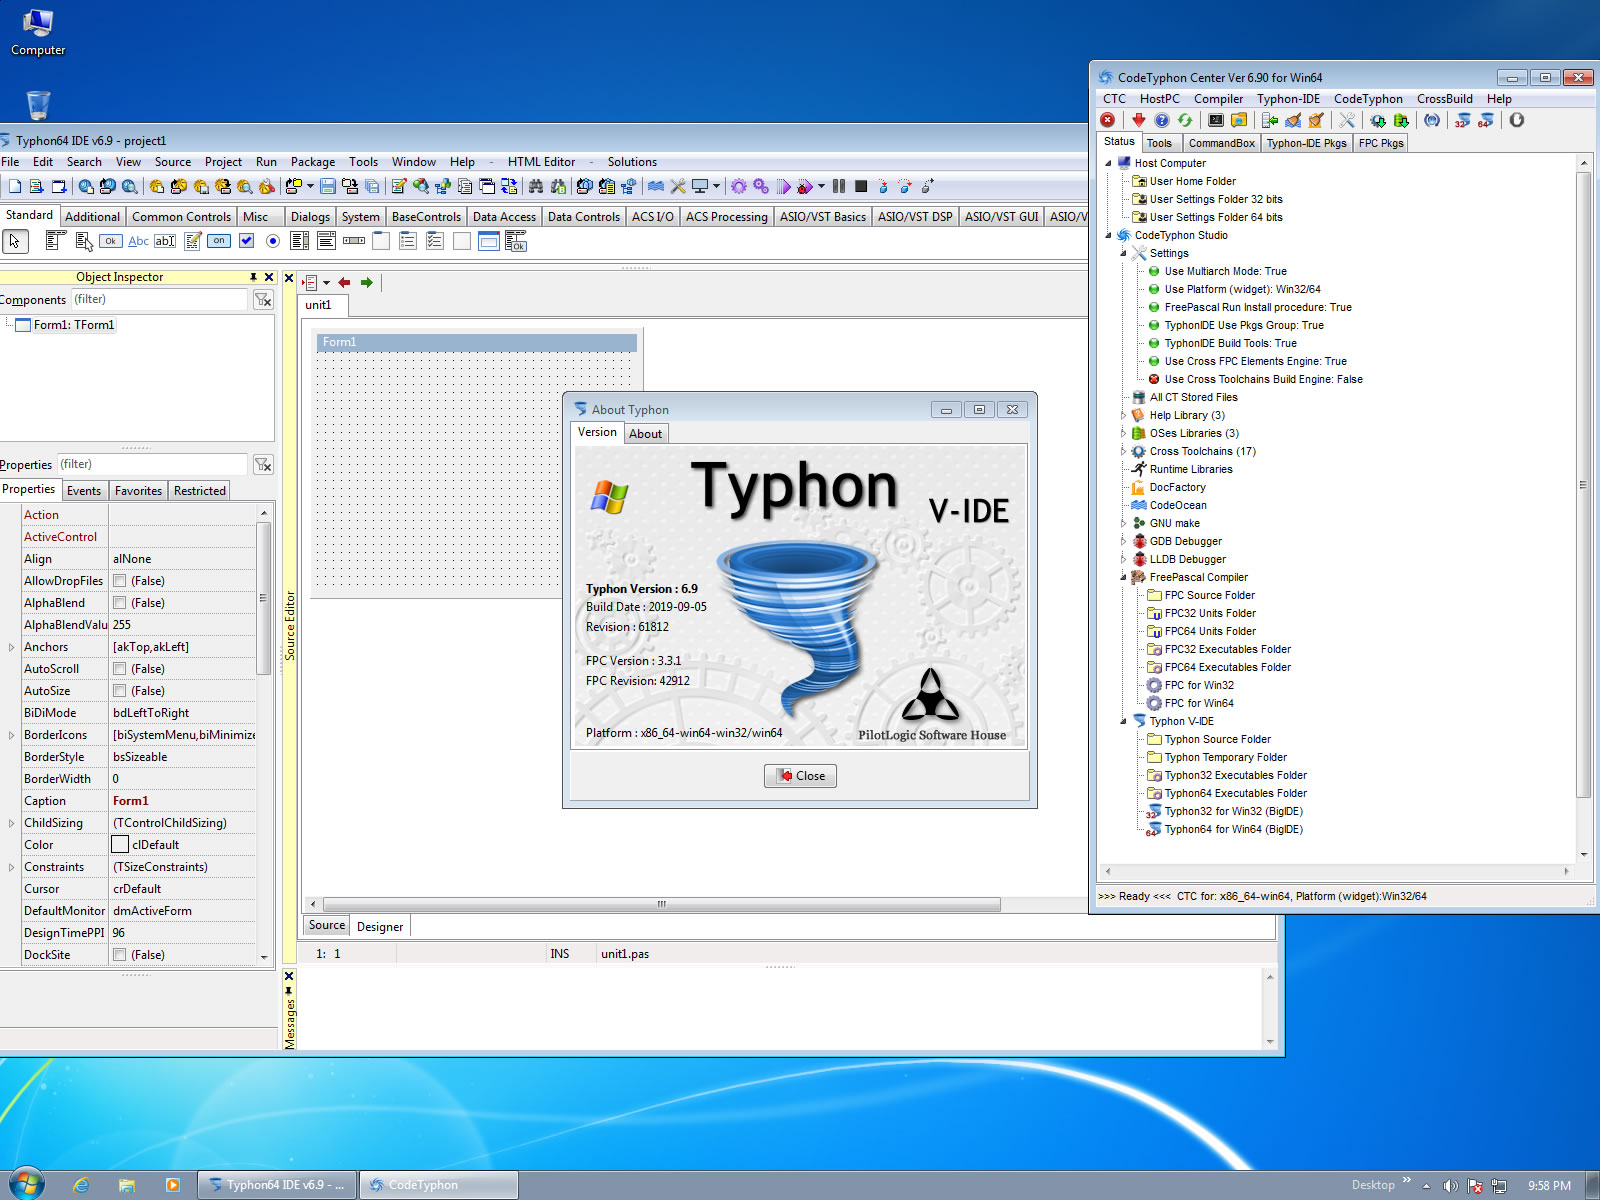The image size is (1600, 1200).
Task: Click the Caption property value Form1
Action: tap(130, 801)
